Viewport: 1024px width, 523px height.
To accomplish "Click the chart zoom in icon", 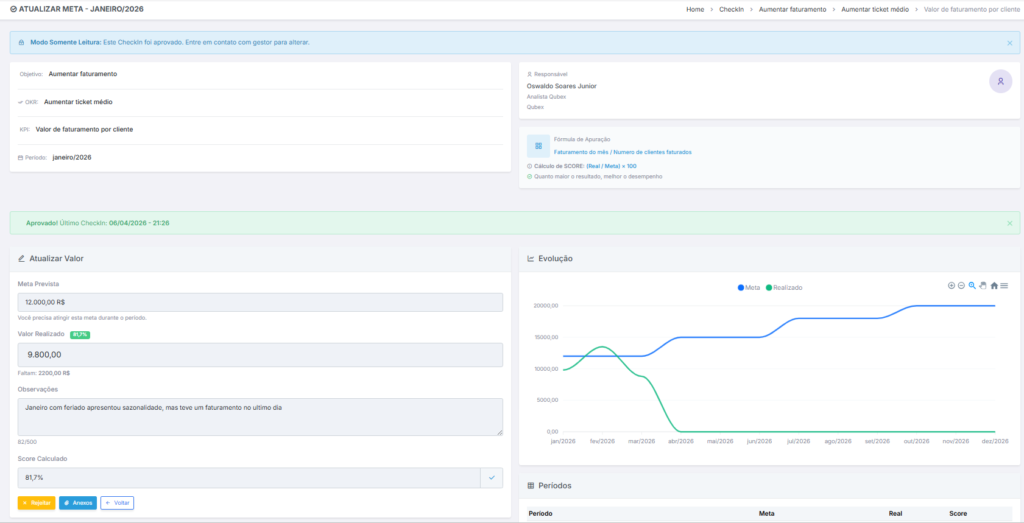I will (x=951, y=286).
